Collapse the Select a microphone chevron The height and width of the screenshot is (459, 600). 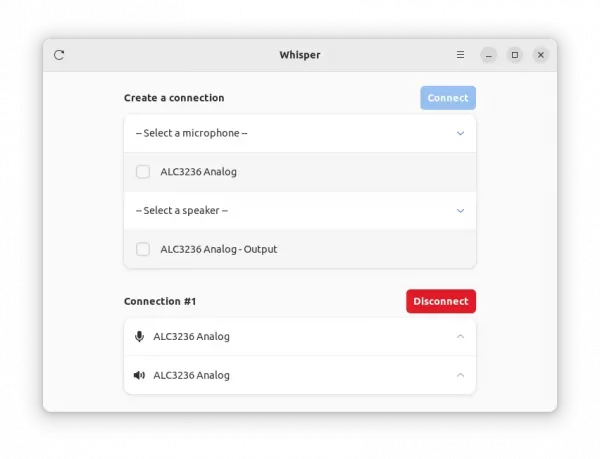click(460, 133)
